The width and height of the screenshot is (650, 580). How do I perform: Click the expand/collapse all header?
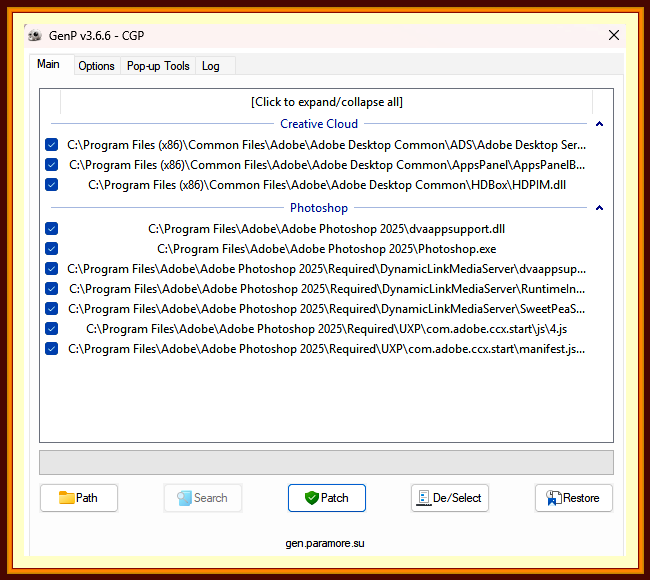[326, 102]
